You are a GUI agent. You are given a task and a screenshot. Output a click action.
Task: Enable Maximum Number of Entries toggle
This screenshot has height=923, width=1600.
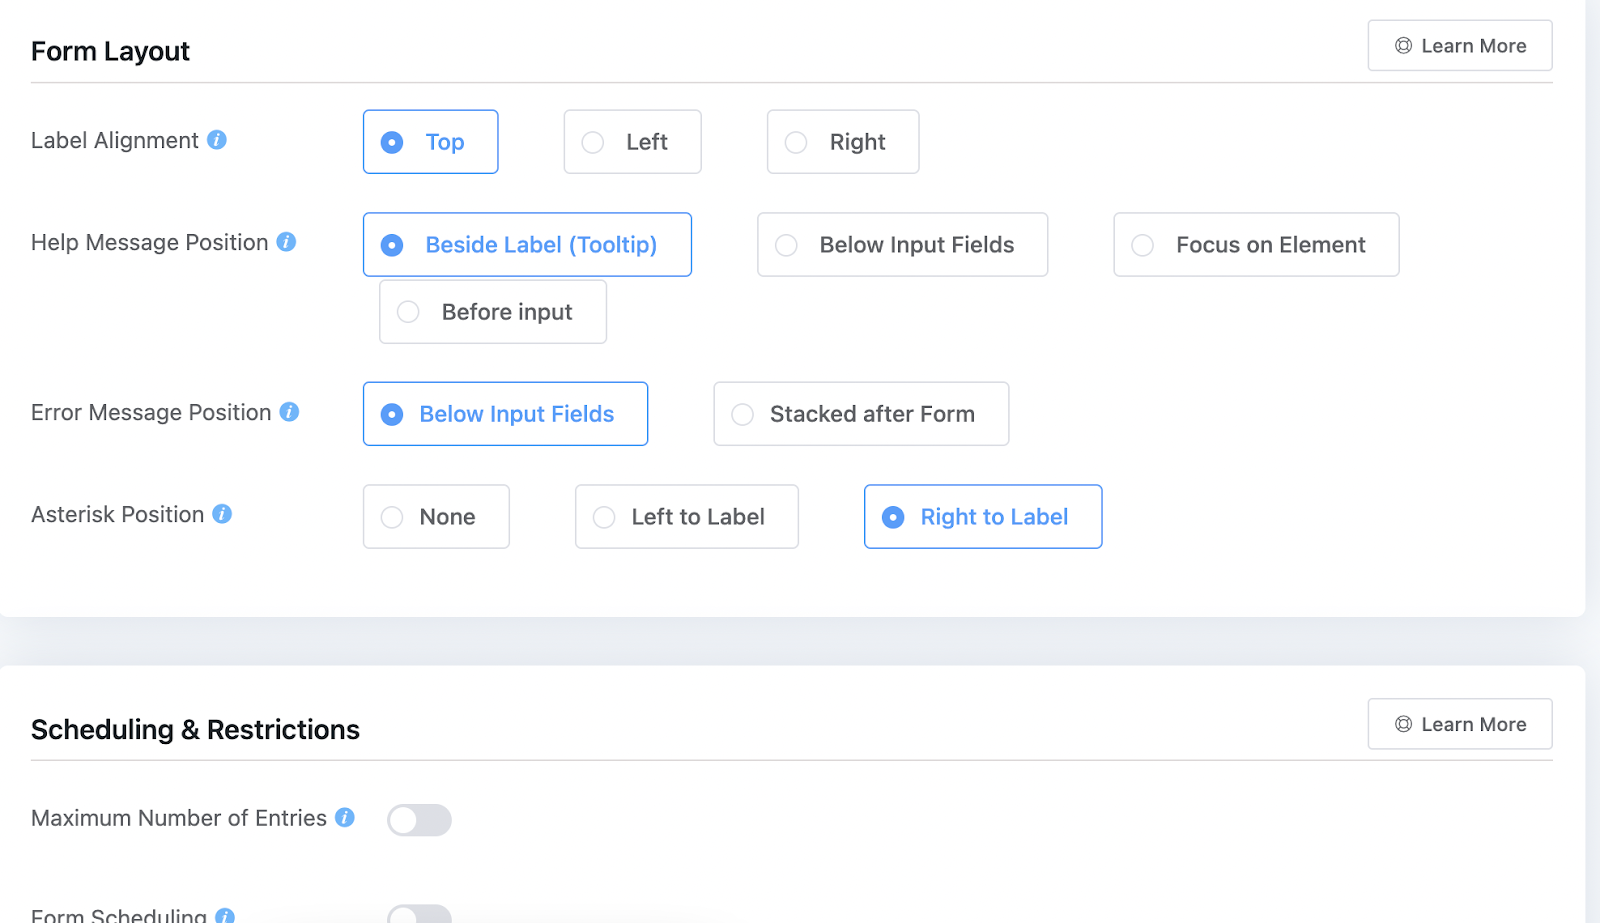click(x=419, y=820)
